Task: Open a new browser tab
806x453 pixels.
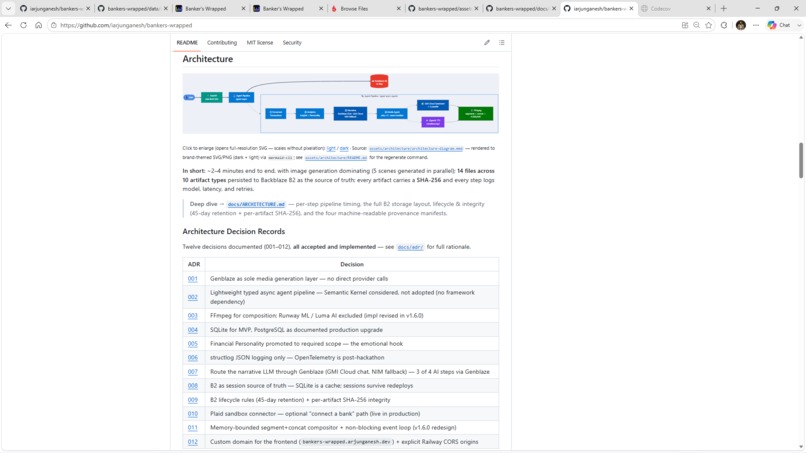Action: pyautogui.click(x=724, y=8)
